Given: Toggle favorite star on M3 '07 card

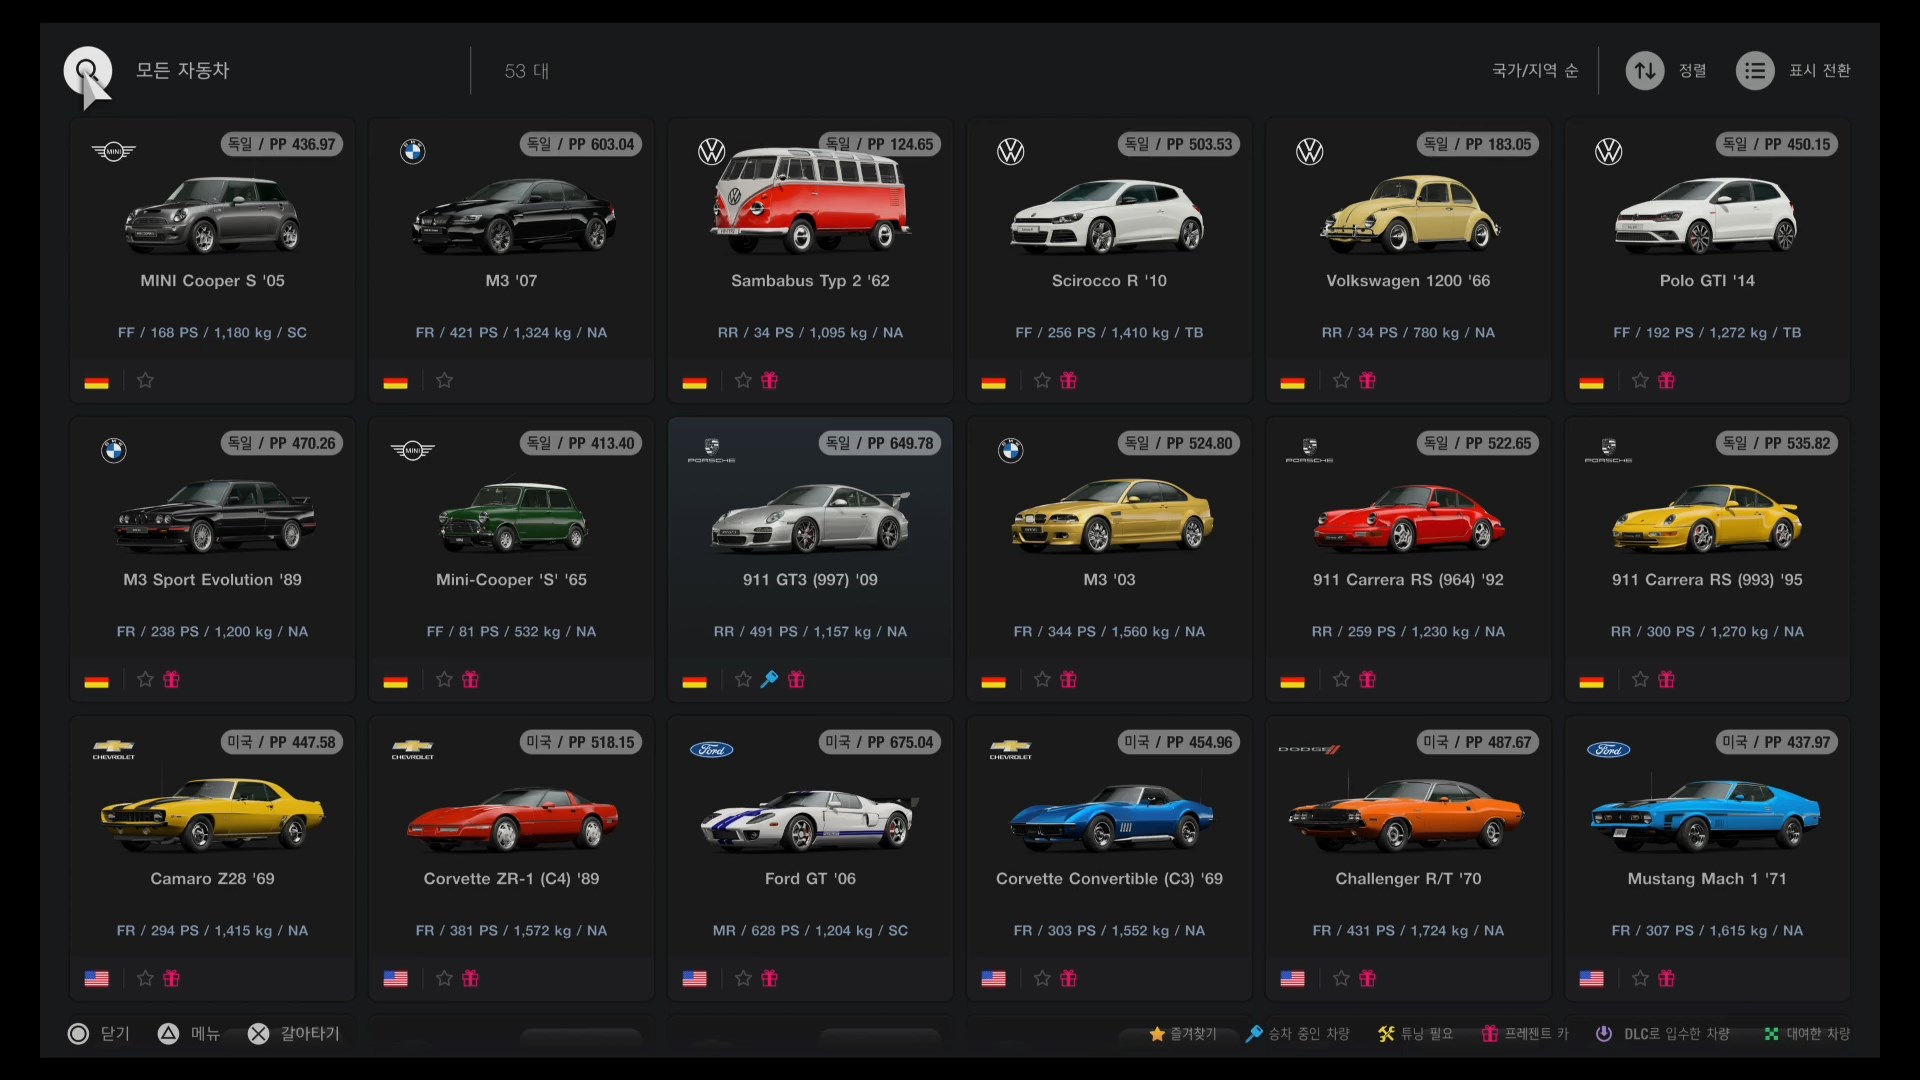Looking at the screenshot, I should click(x=444, y=380).
